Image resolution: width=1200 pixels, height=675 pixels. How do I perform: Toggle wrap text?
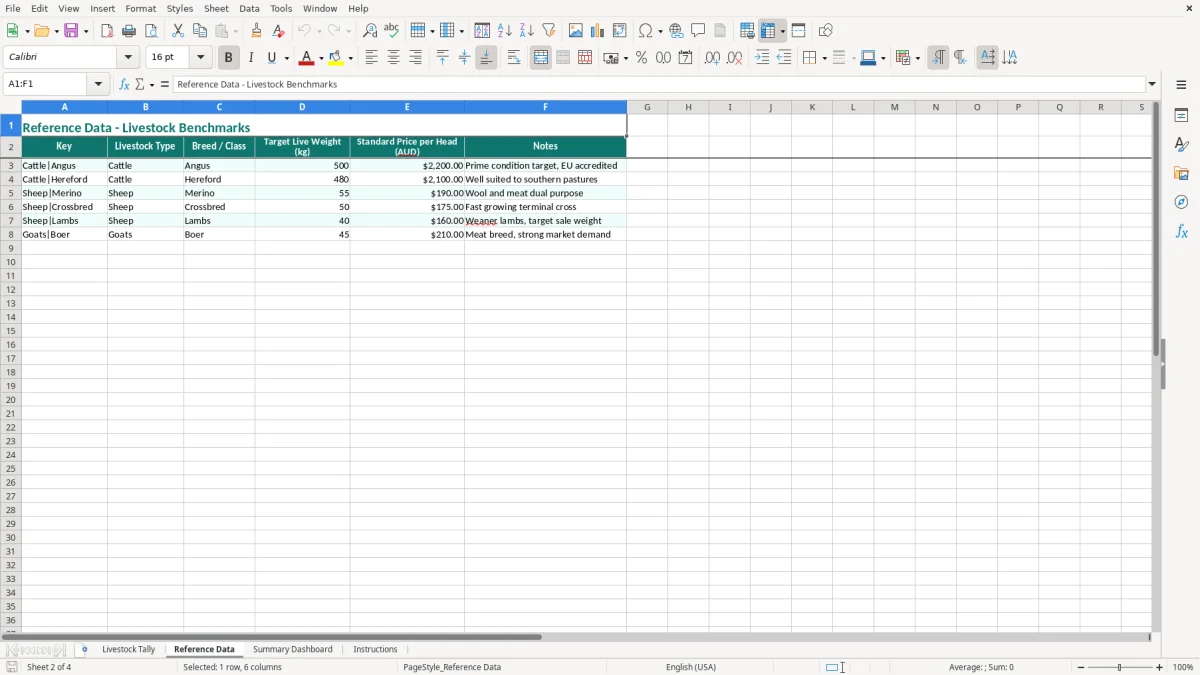pos(514,58)
